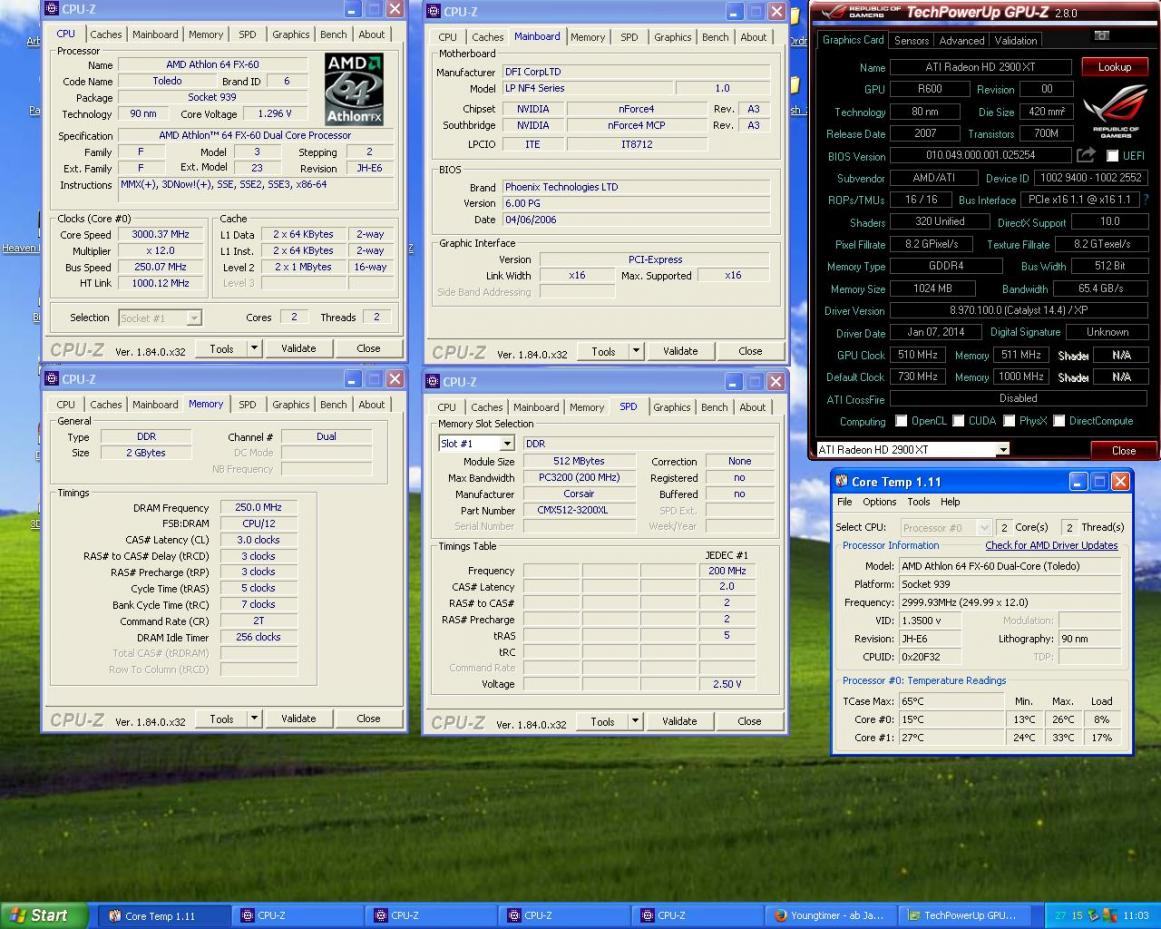1161x929 pixels.
Task: Click the Mainboard window's CPU-Z title icon
Action: (x=433, y=12)
